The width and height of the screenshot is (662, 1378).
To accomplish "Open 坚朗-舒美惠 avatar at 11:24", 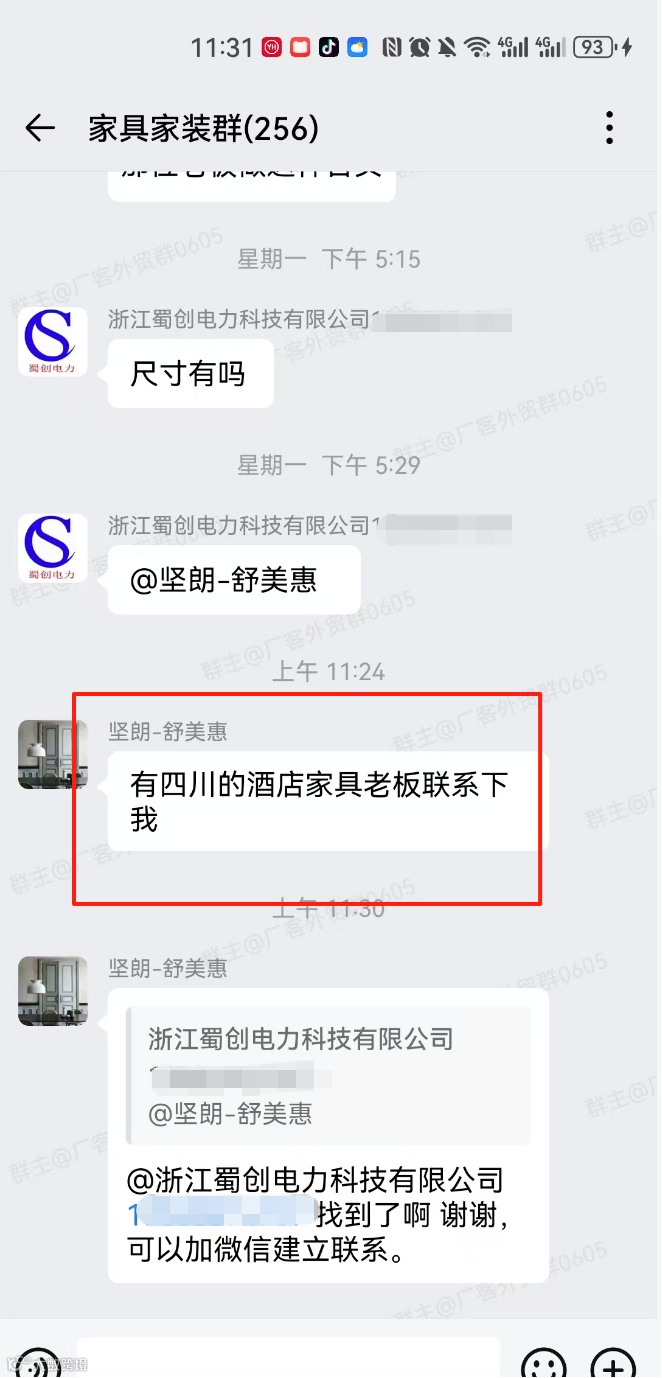I will click(53, 754).
